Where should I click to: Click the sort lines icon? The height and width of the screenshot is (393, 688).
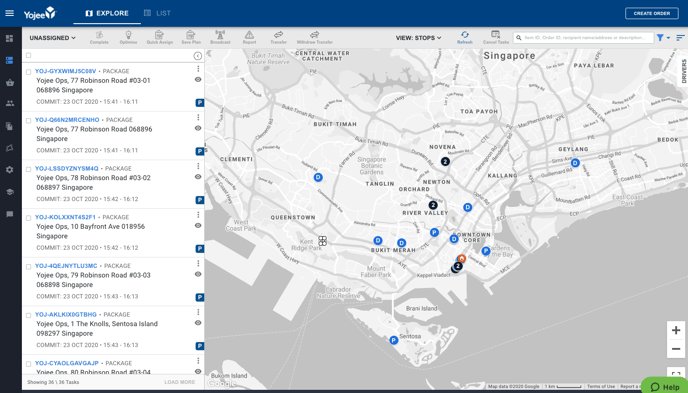tap(680, 38)
